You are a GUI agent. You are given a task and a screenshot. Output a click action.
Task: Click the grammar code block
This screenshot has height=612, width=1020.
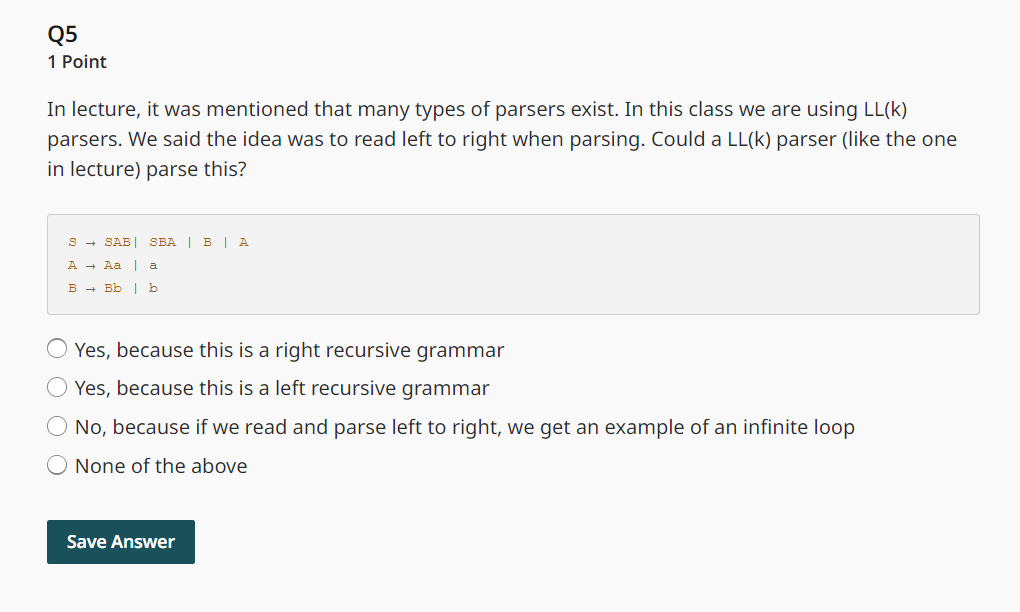coord(512,264)
